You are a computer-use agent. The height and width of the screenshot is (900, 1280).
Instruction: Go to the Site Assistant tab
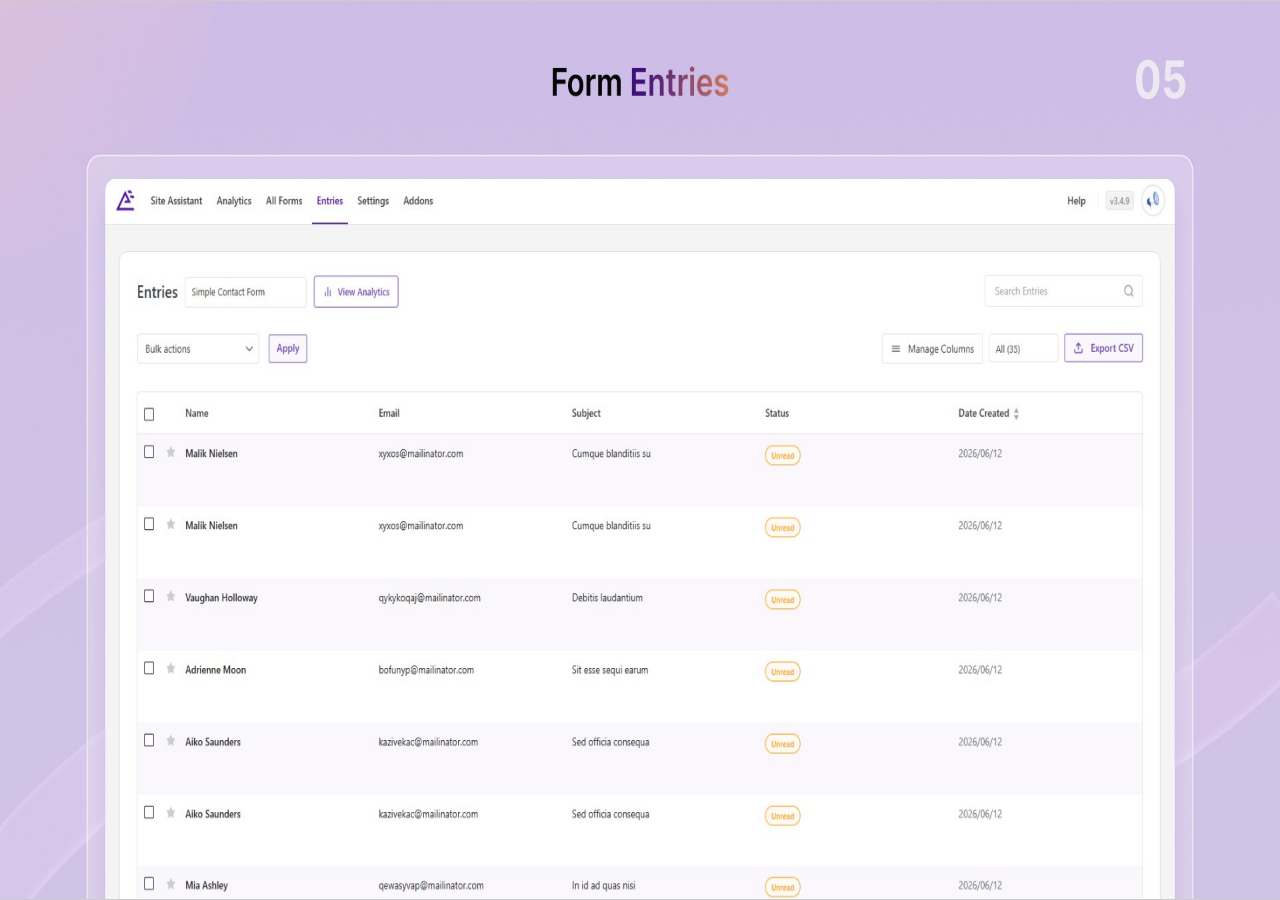[176, 201]
